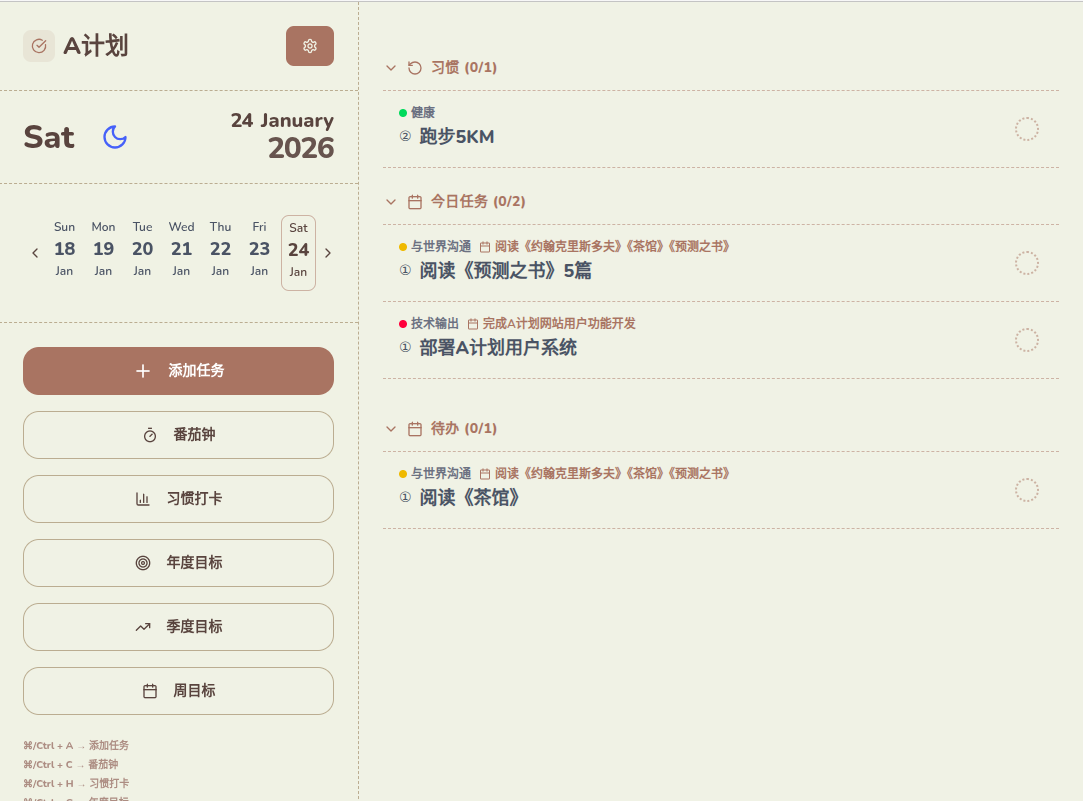This screenshot has height=801, width=1083.
Task: Mark 跑步5KM habit as complete
Action: point(1027,129)
